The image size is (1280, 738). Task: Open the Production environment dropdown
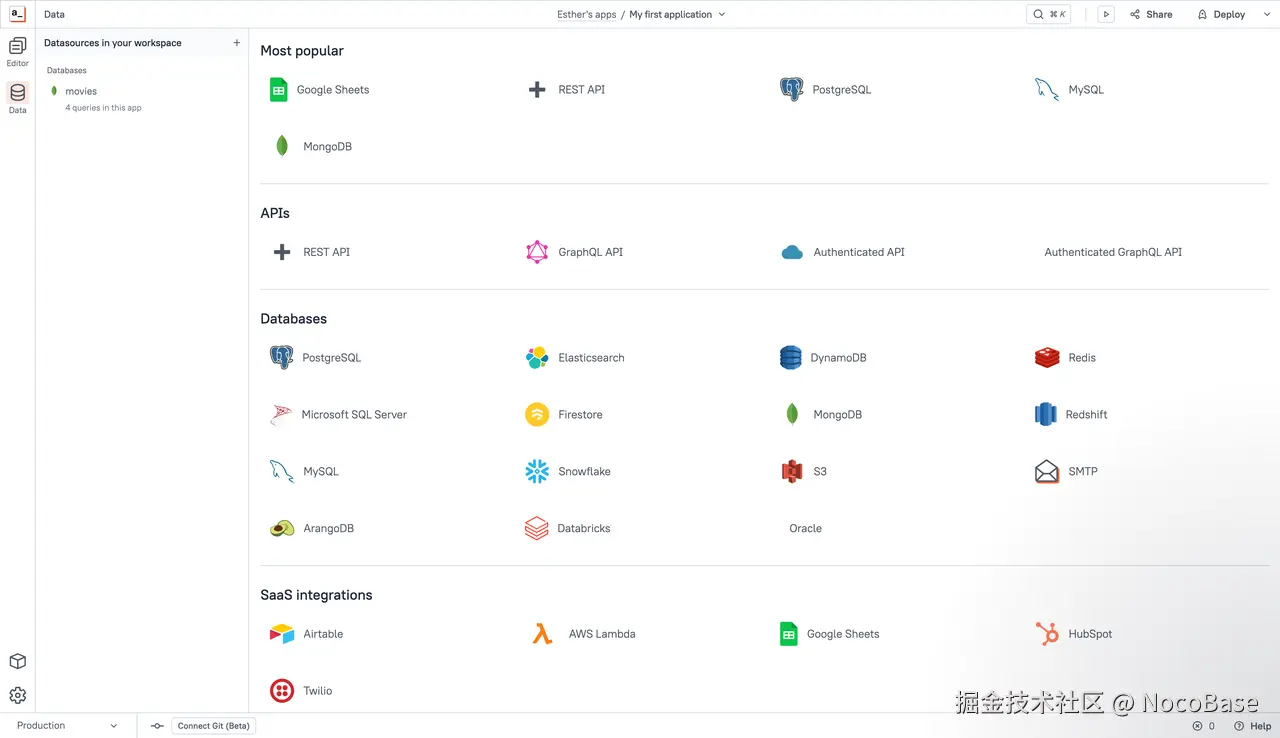point(65,725)
